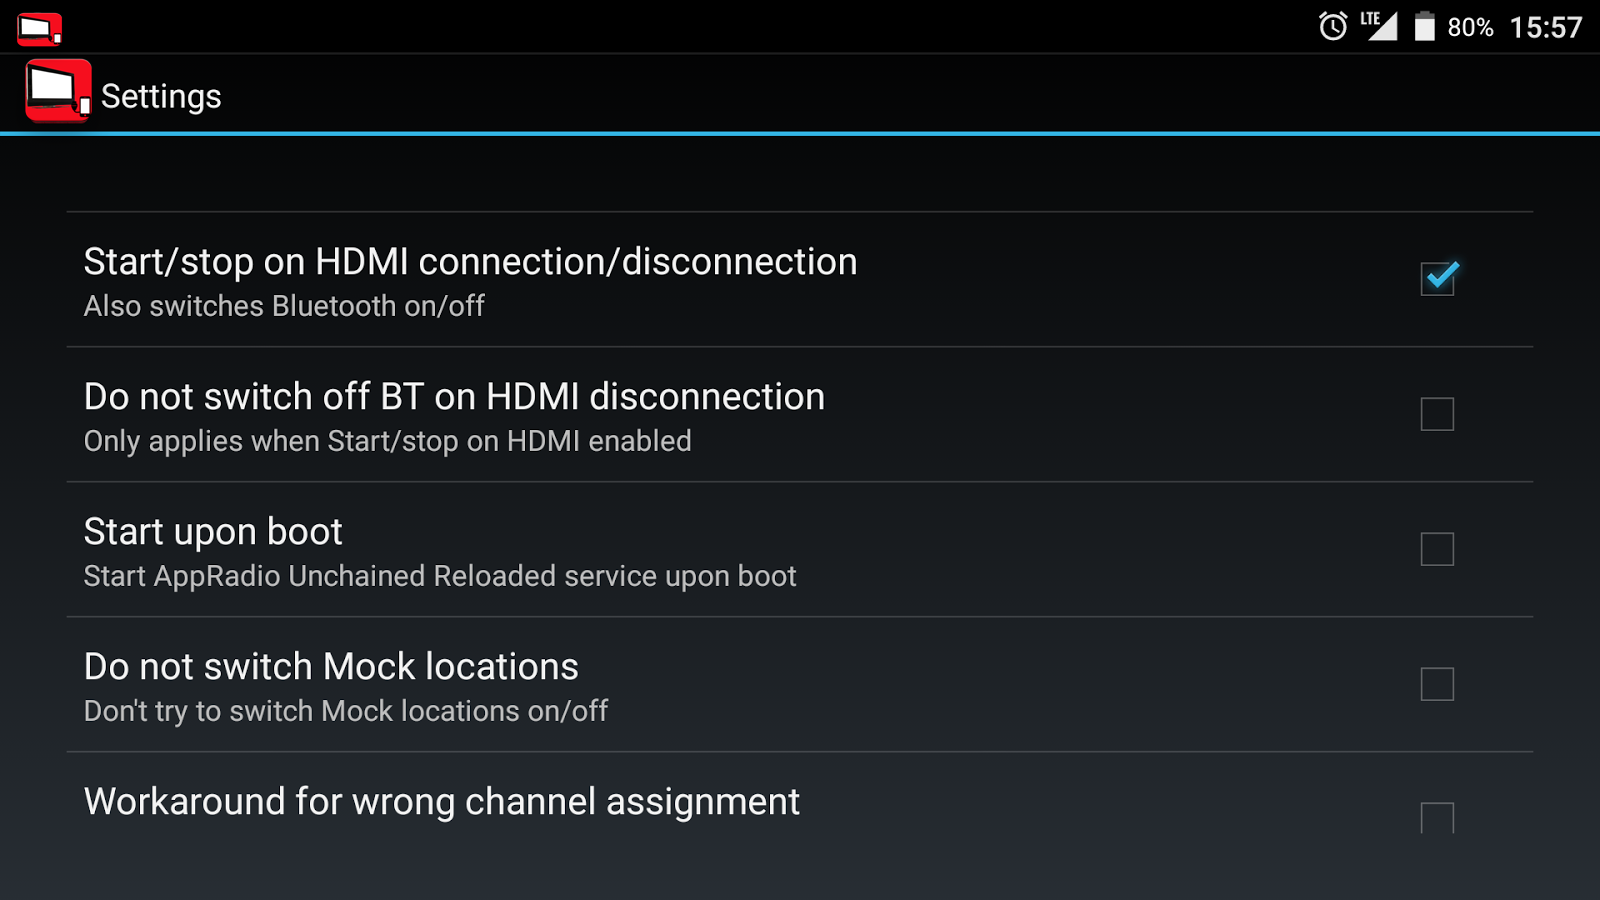Tap 'Start AppRadio Unchained Reloaded service' description
This screenshot has height=900, width=1600.
440,576
